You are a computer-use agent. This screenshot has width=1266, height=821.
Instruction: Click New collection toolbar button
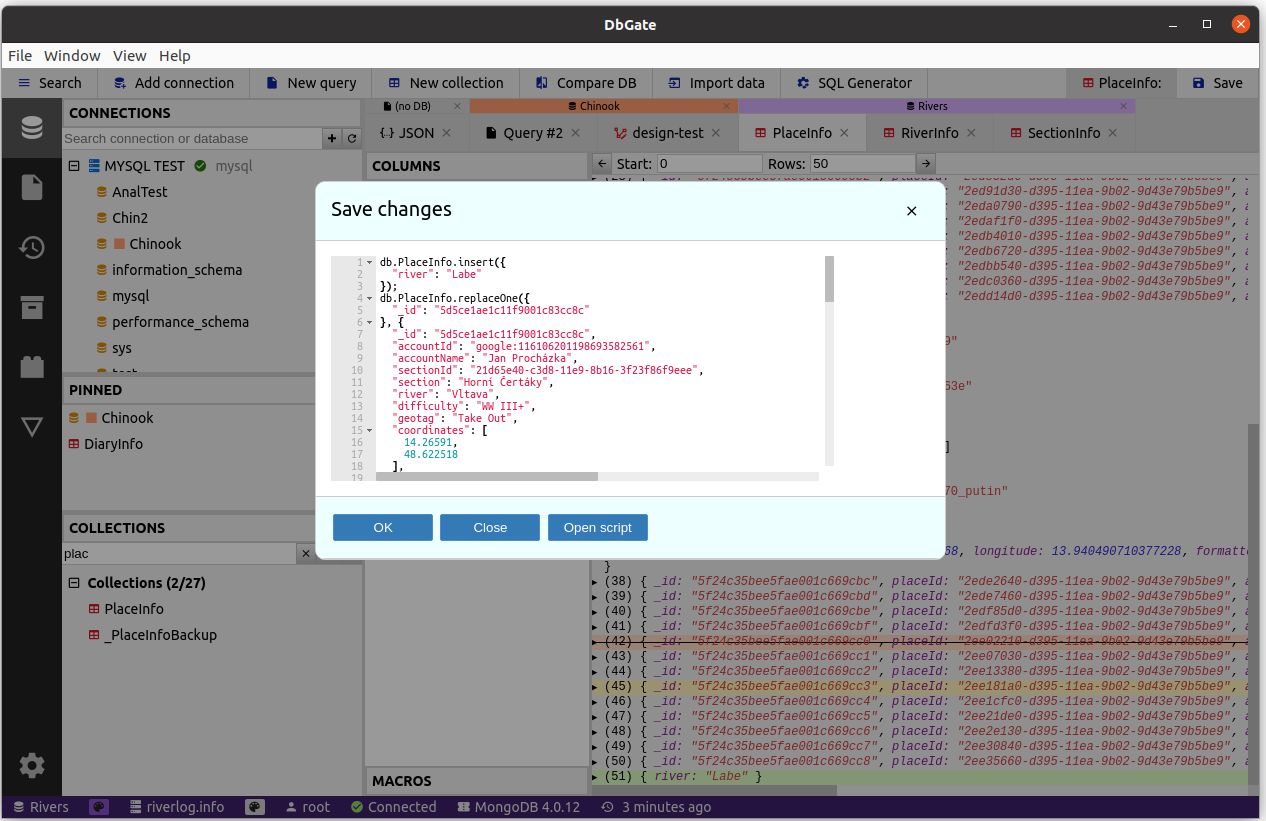[446, 83]
